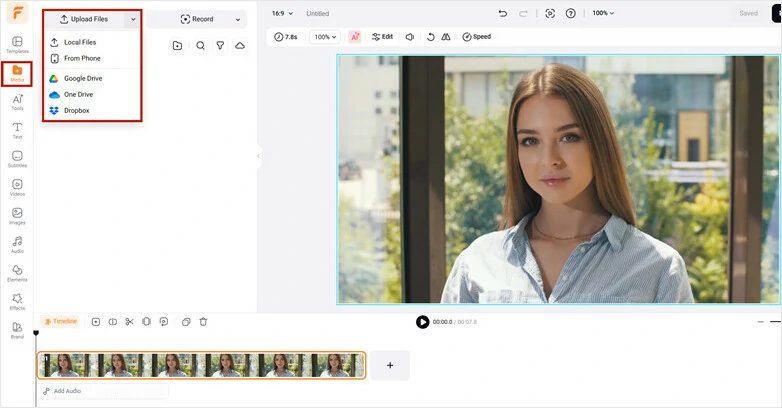Click the add scene icon in timeline toolbar
This screenshot has height=408, width=782.
point(96,322)
